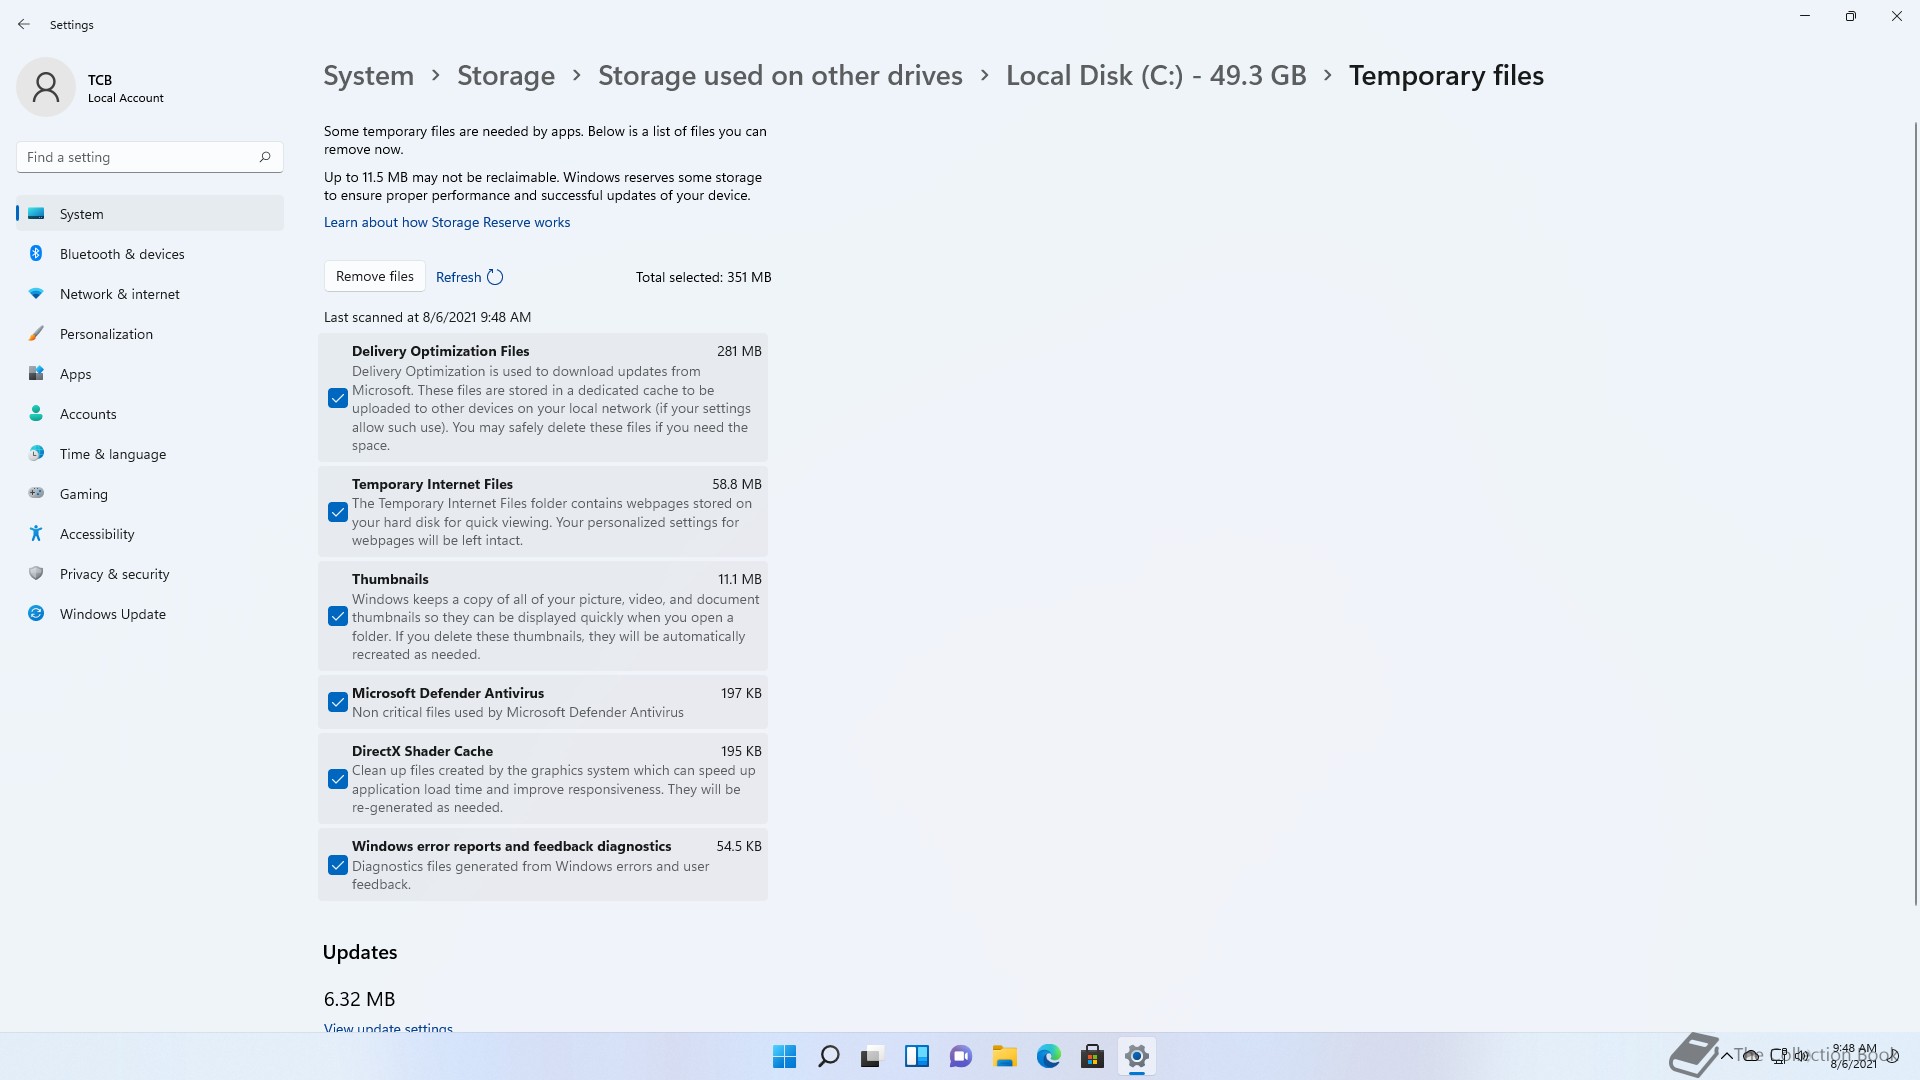1920x1080 pixels.
Task: Go to Local Disk (C:) breadcrumb
Action: [1156, 76]
